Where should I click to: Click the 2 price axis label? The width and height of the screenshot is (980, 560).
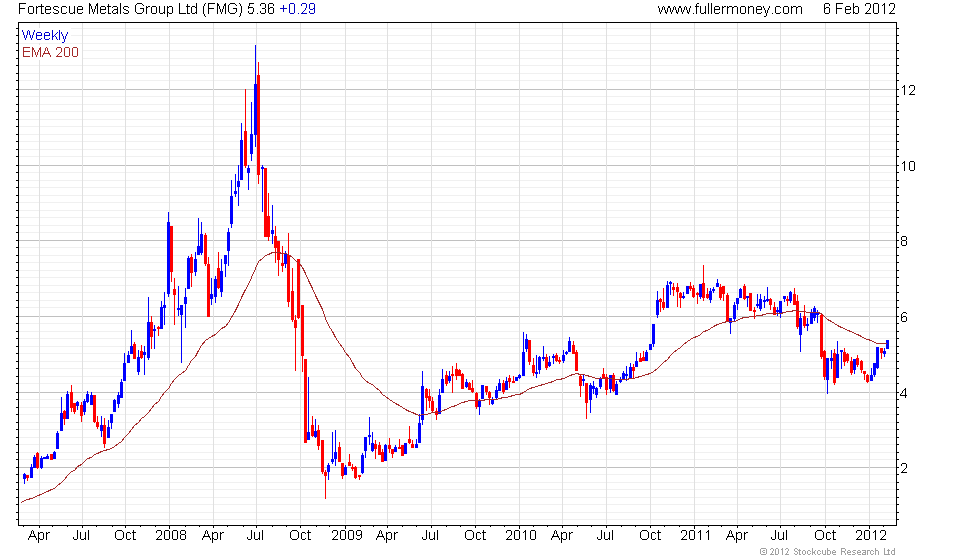[904, 468]
